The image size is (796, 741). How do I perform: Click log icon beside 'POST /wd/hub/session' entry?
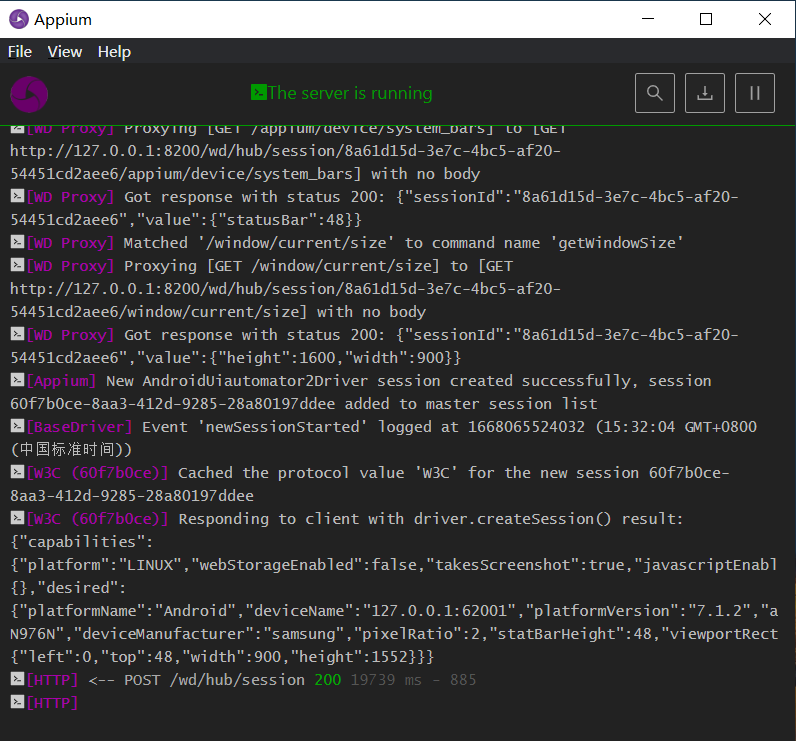pyautogui.click(x=17, y=679)
